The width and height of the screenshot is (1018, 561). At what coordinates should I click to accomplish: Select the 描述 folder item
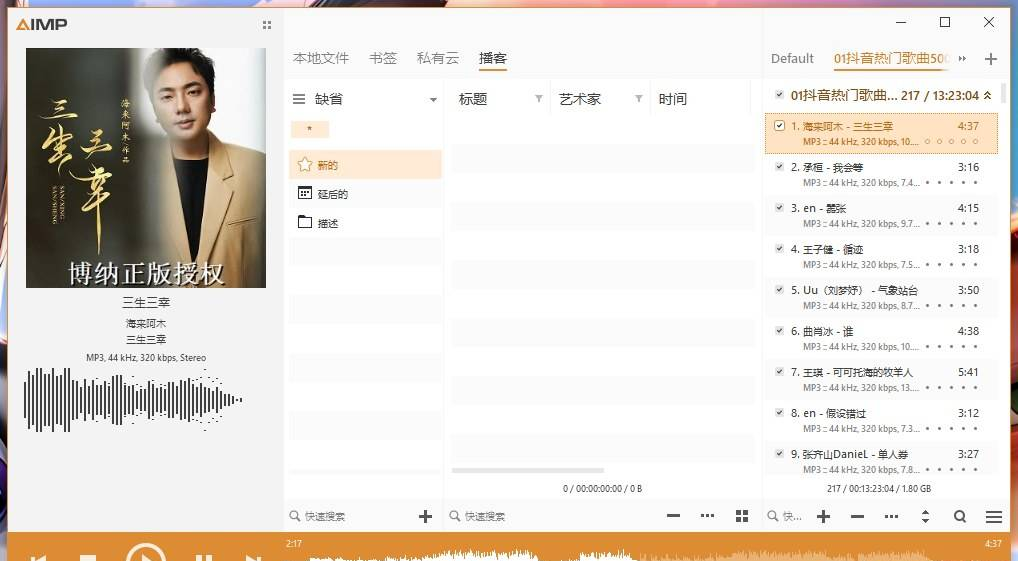click(x=327, y=223)
